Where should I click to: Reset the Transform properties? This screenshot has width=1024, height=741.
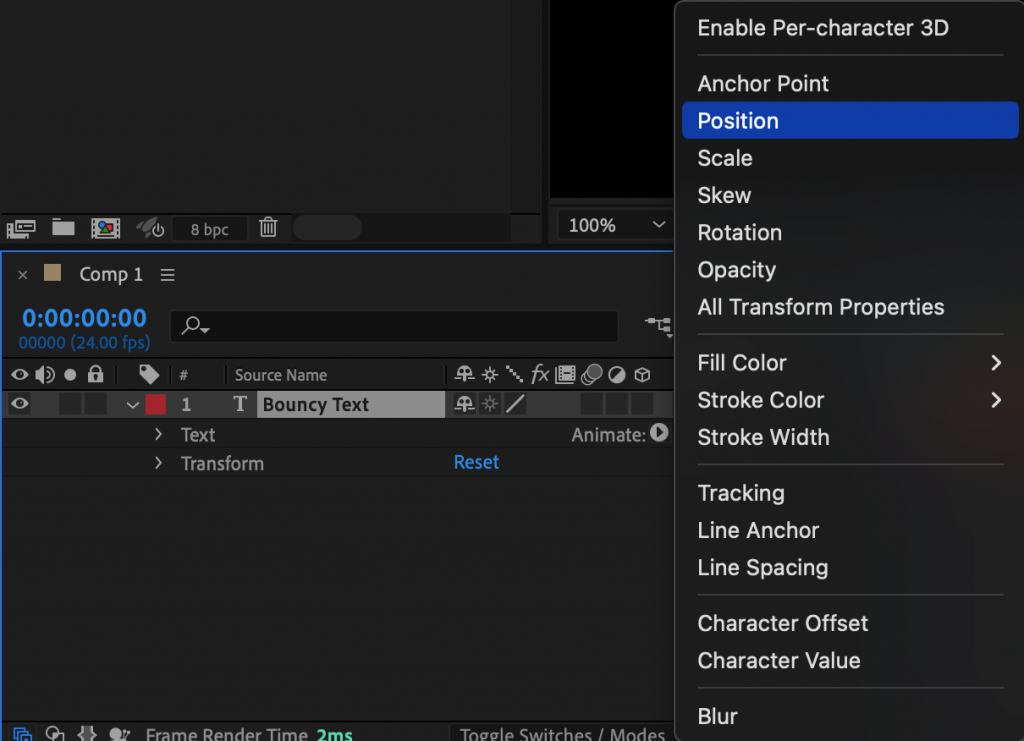pos(476,461)
